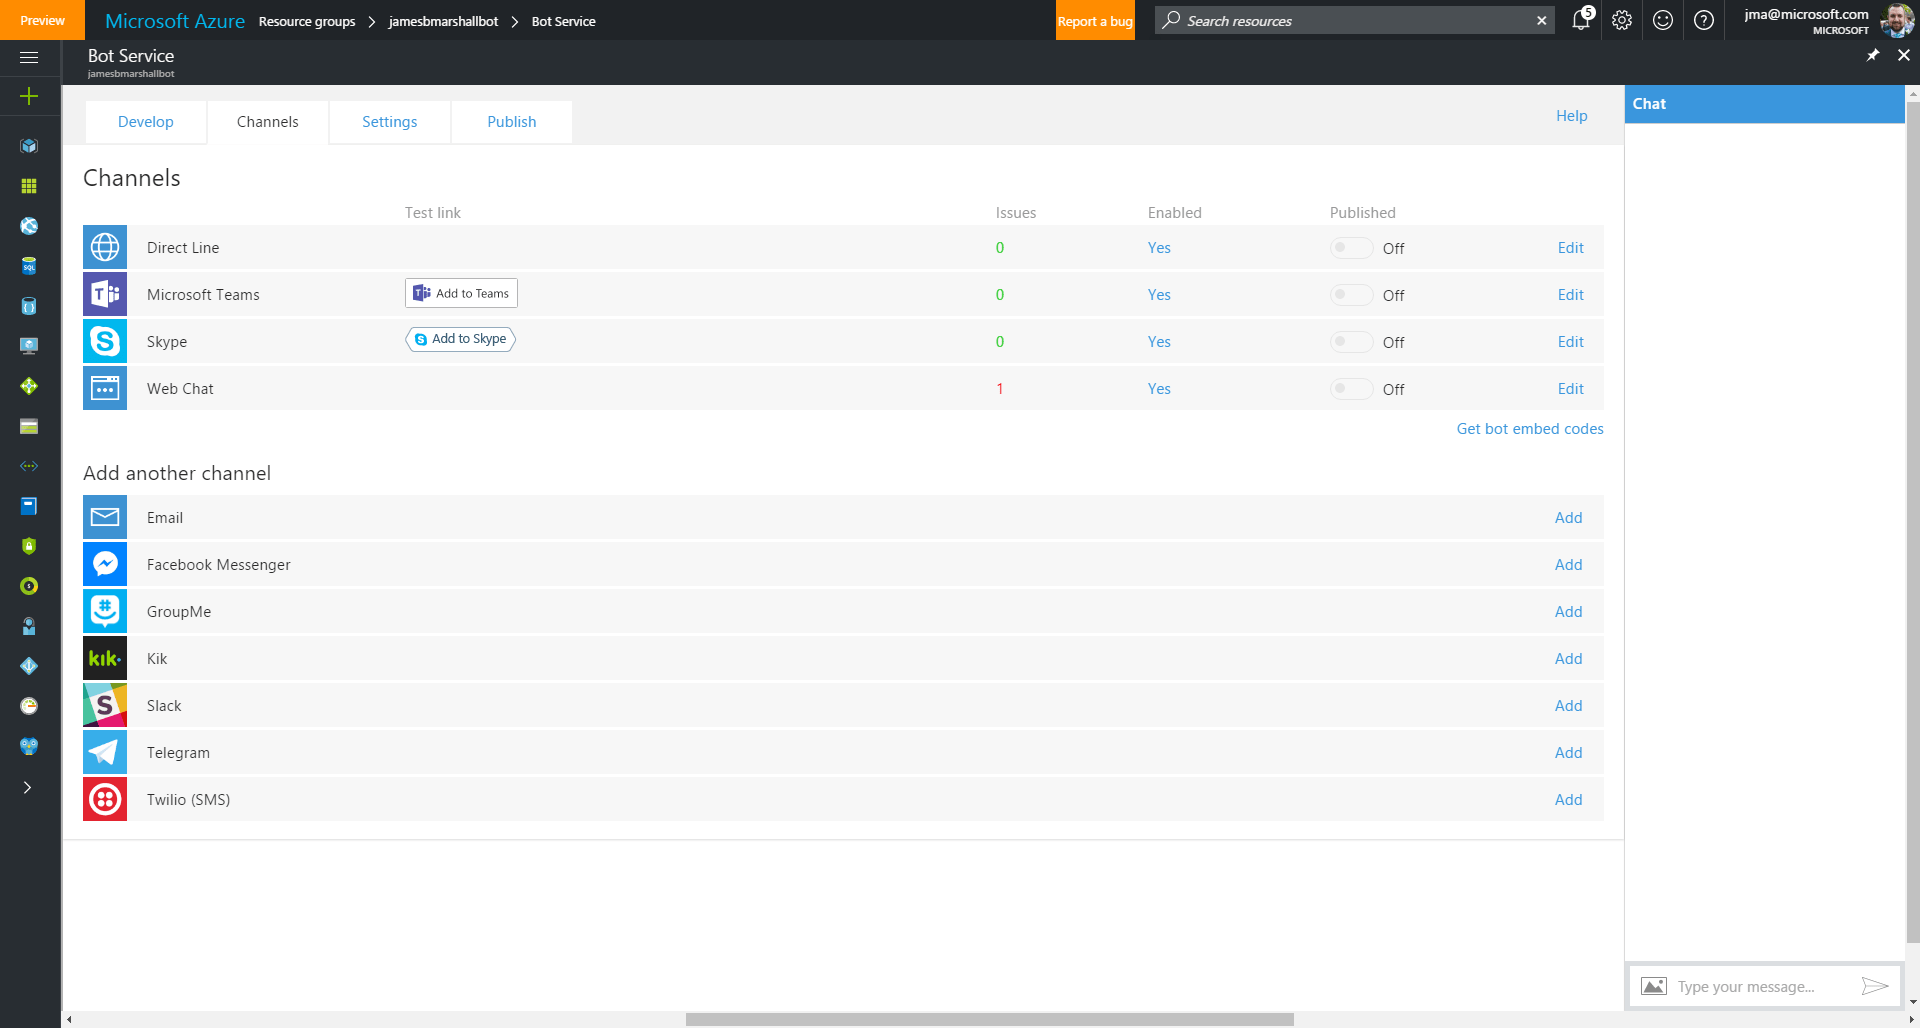Open the Settings tab
The height and width of the screenshot is (1028, 1920).
point(390,122)
